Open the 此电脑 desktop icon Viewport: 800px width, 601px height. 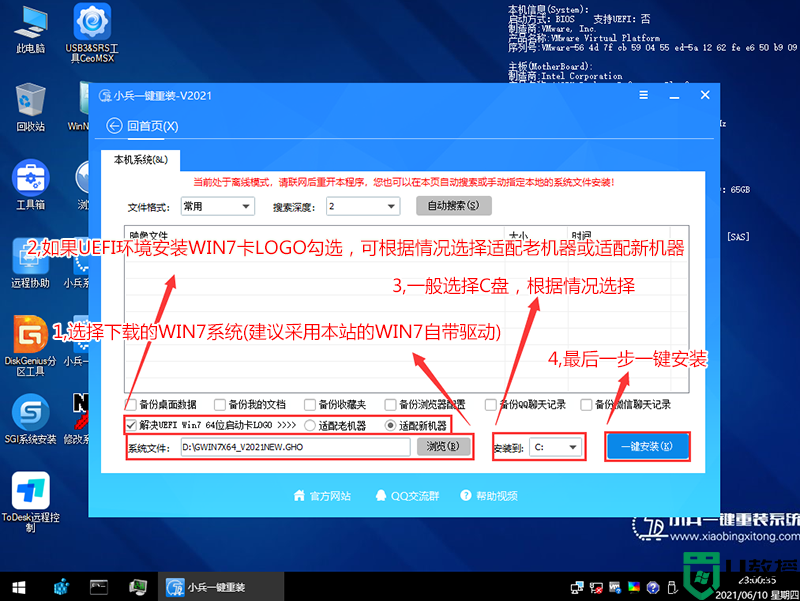pyautogui.click(x=31, y=30)
